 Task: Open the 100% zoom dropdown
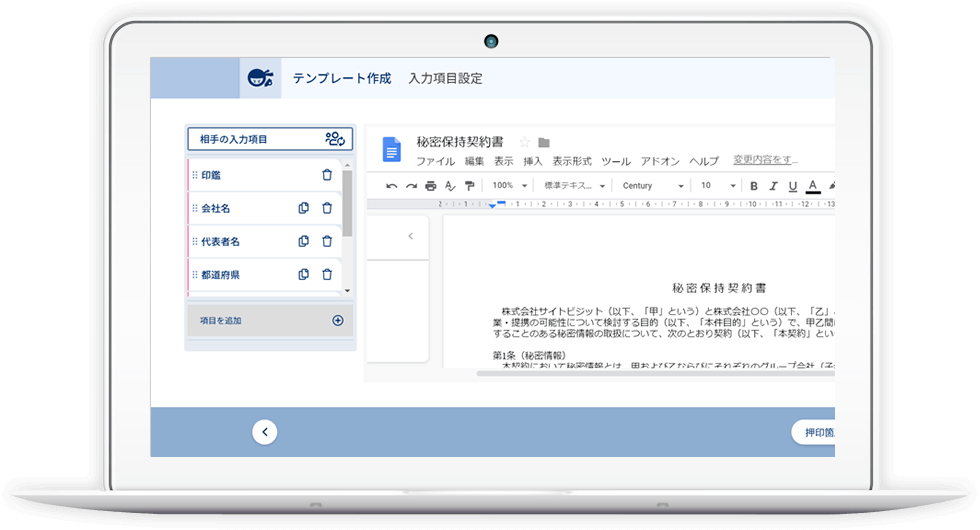point(509,186)
